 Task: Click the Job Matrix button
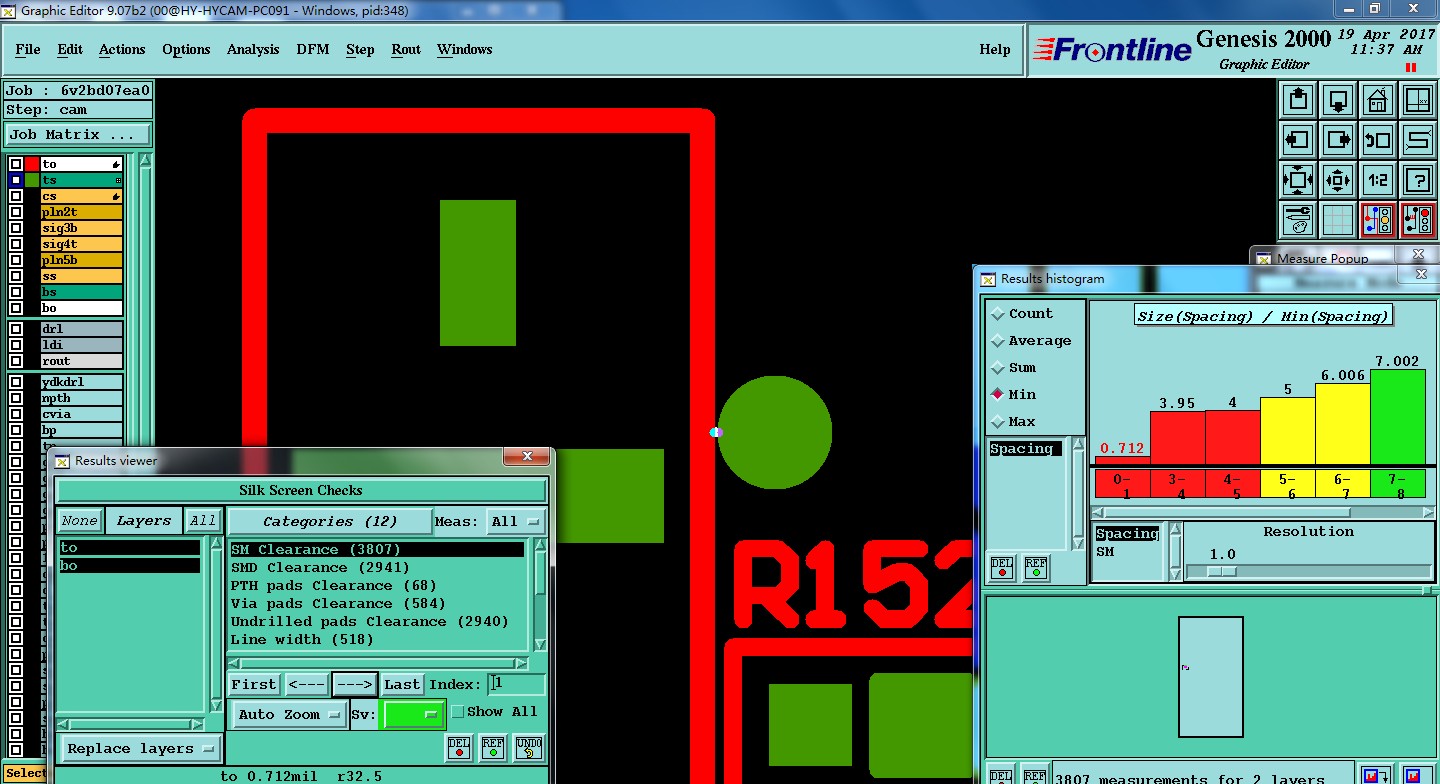click(x=78, y=135)
